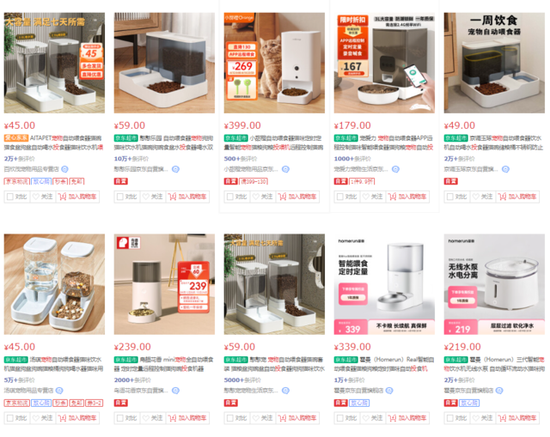Tick the compare checkbox under ¥239.00 feeder

click(120, 418)
